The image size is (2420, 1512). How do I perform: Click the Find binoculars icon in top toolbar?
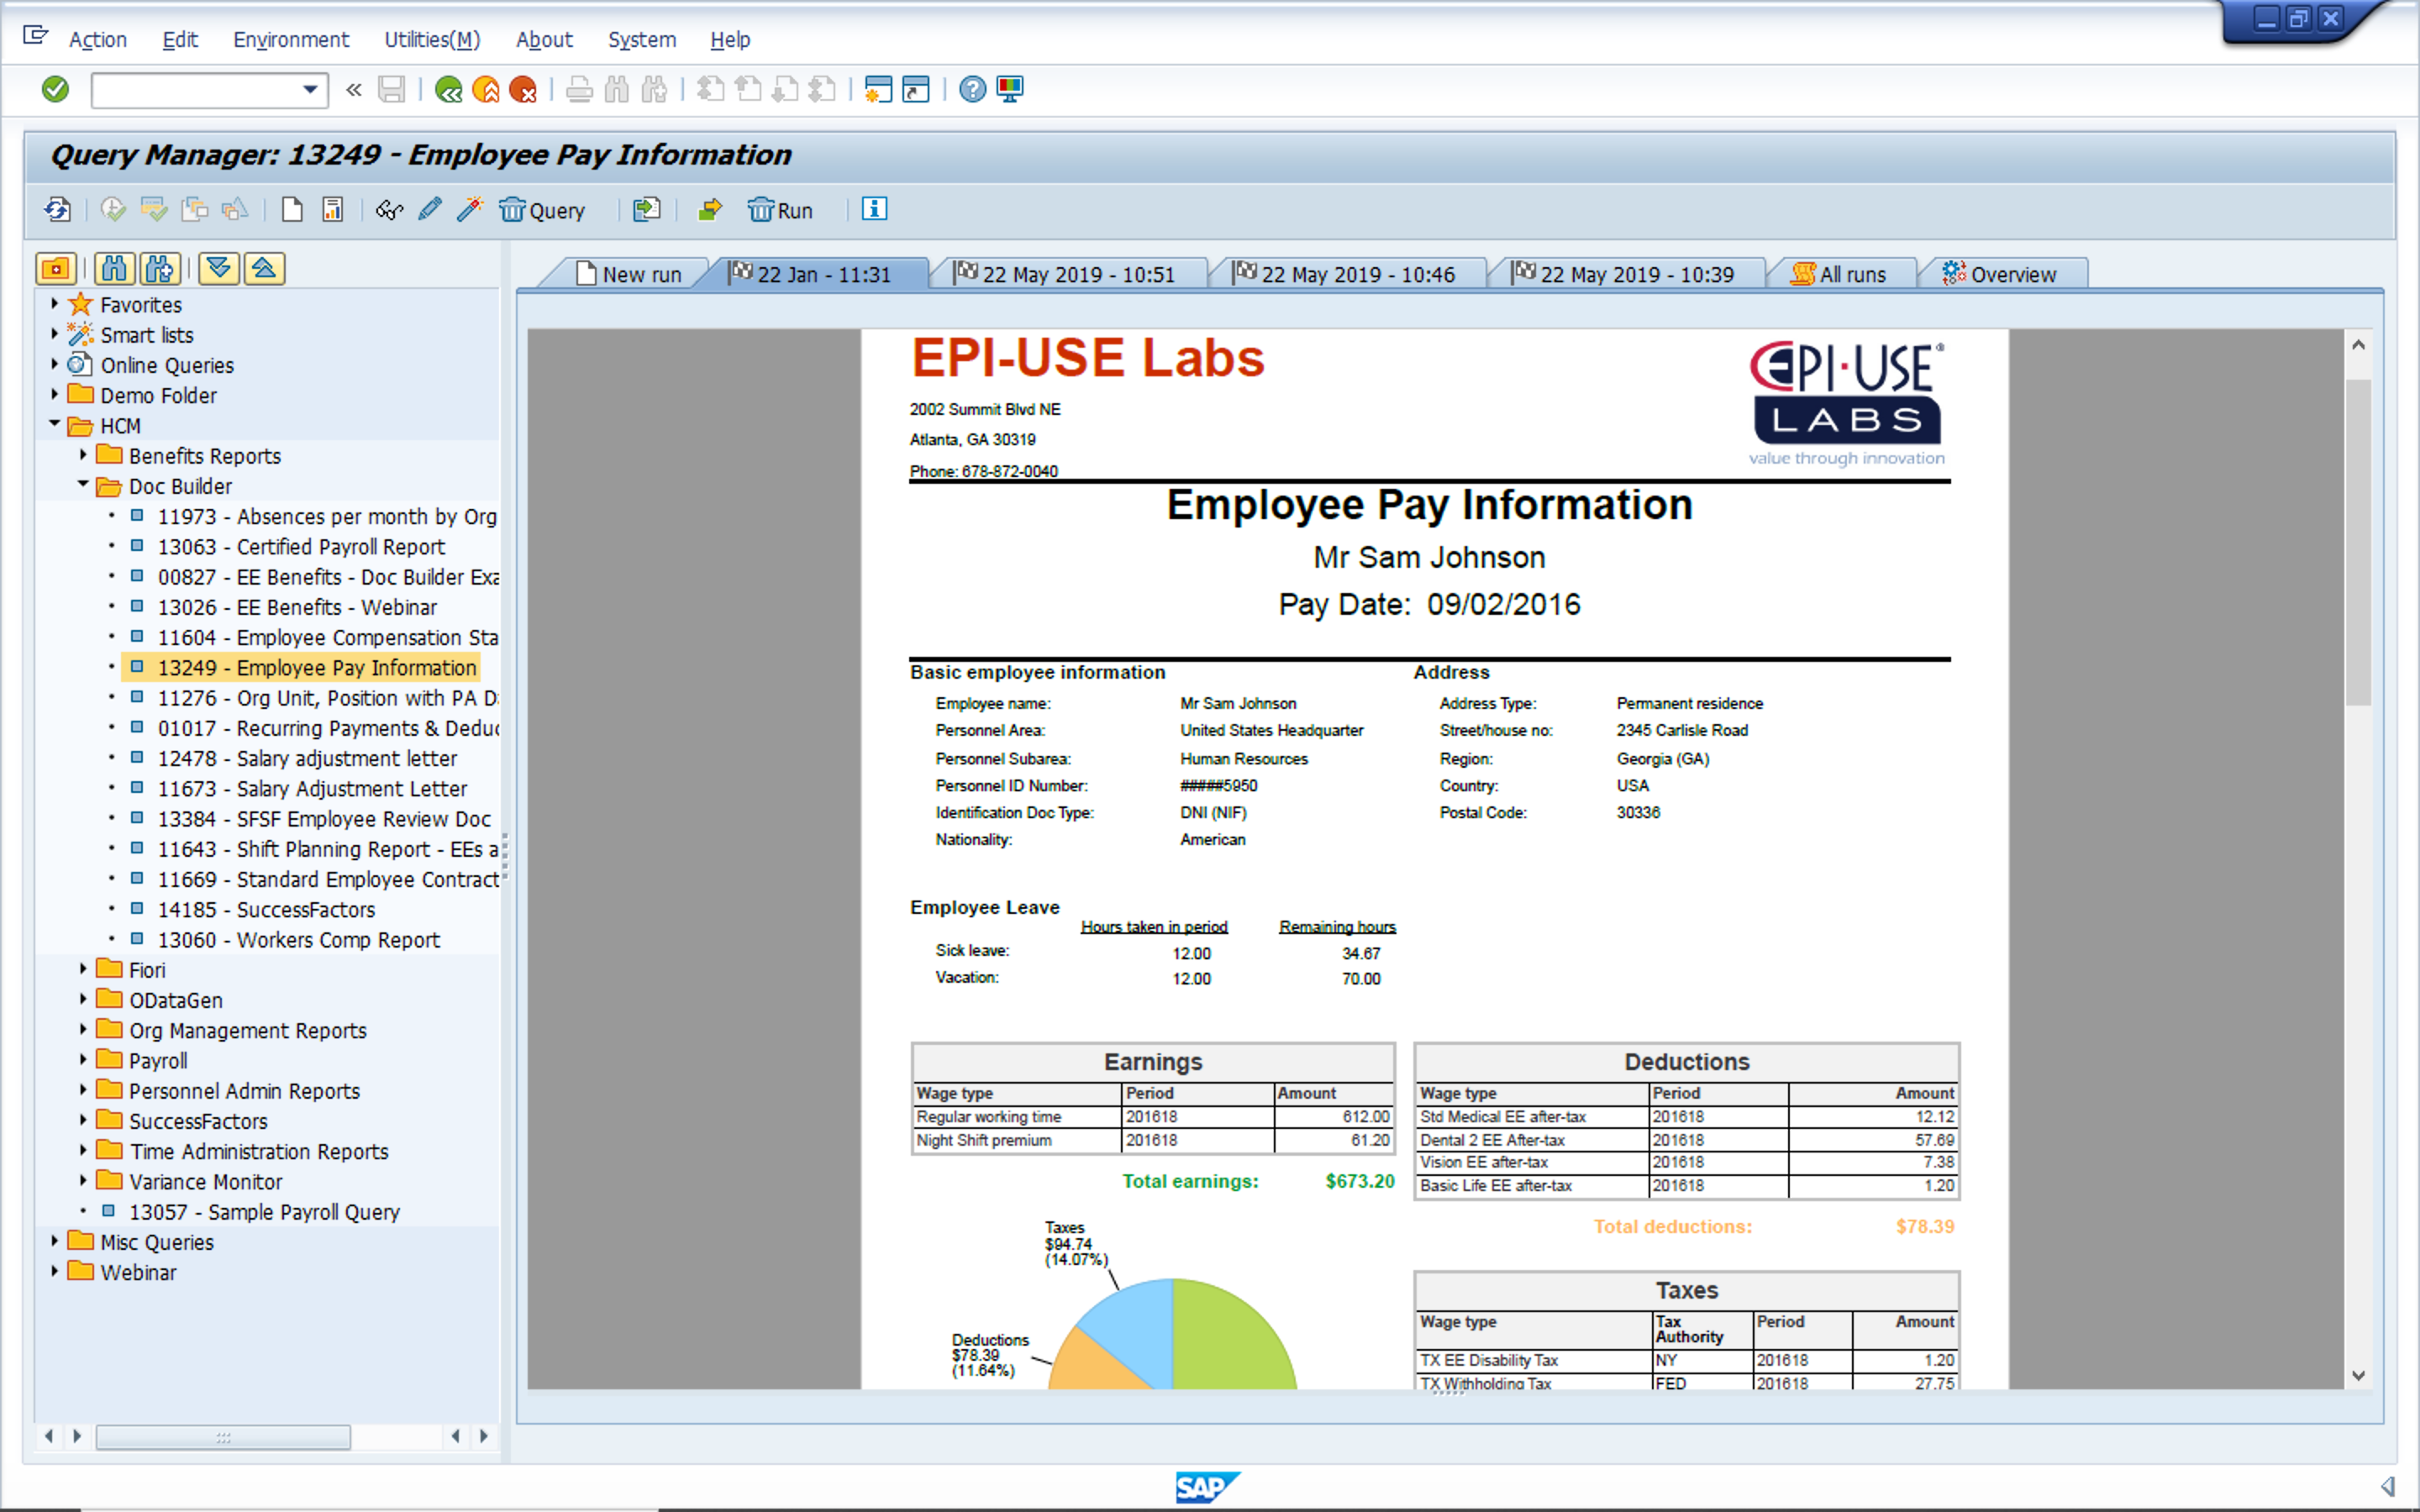click(617, 90)
